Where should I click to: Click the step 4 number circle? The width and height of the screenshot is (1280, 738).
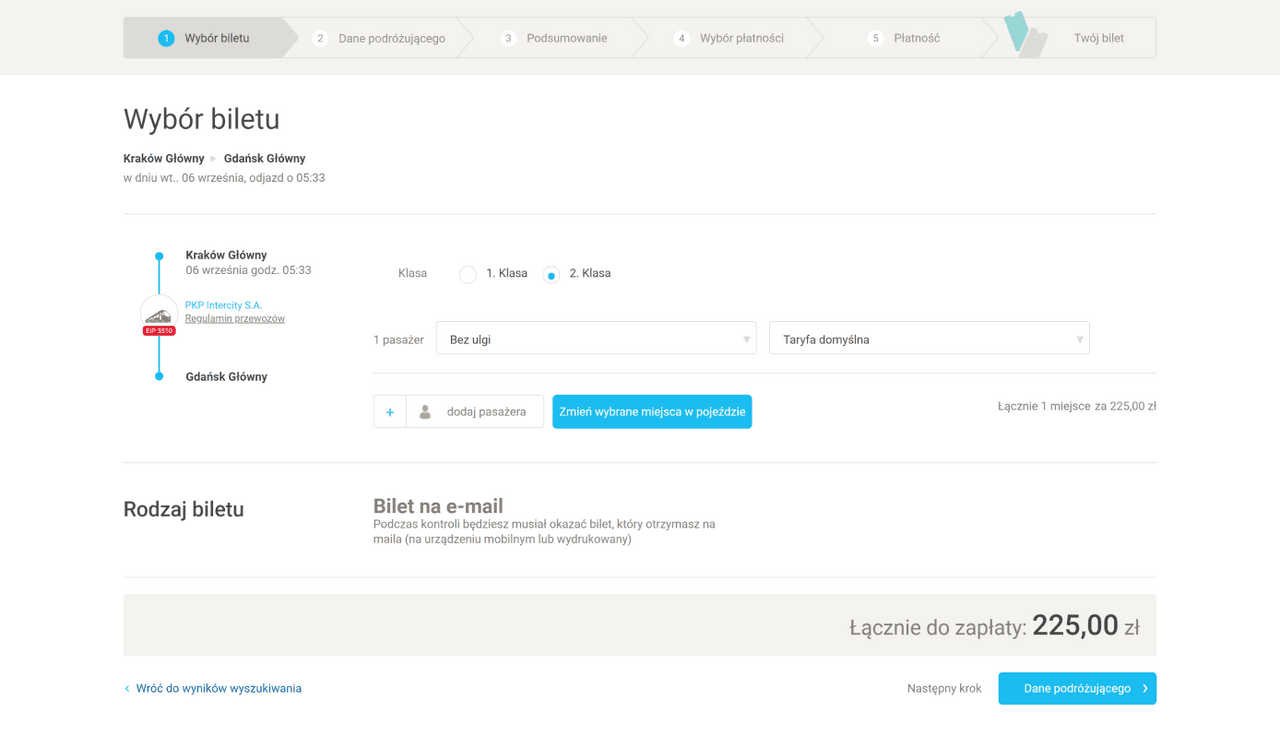(682, 38)
